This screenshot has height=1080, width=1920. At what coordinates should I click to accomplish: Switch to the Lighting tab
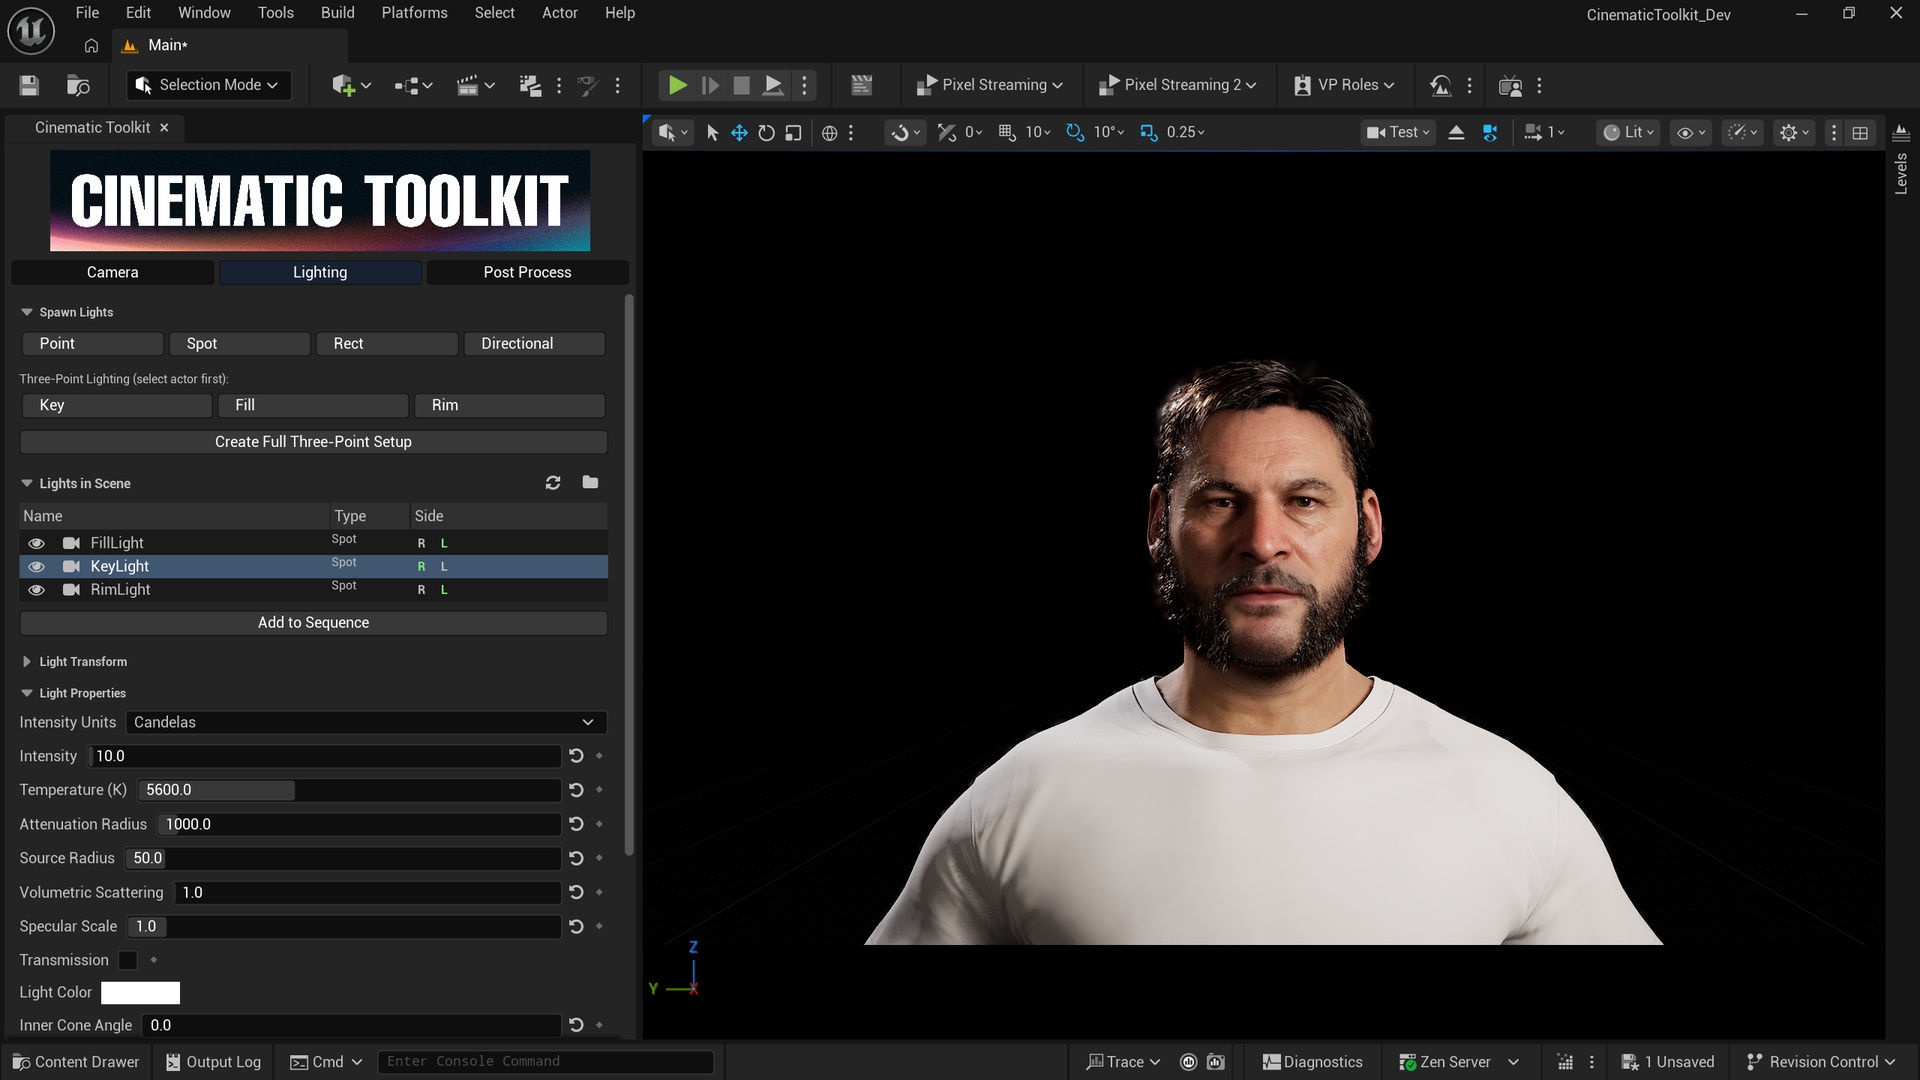(320, 272)
